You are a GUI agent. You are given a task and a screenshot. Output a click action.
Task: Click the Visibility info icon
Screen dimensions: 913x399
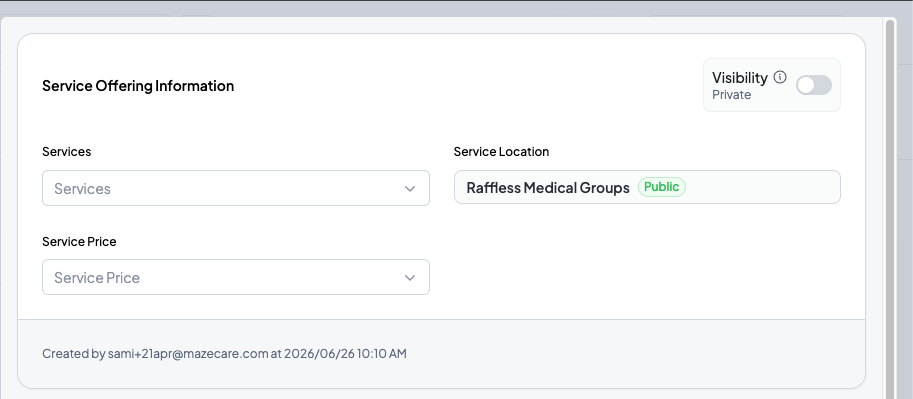click(780, 77)
